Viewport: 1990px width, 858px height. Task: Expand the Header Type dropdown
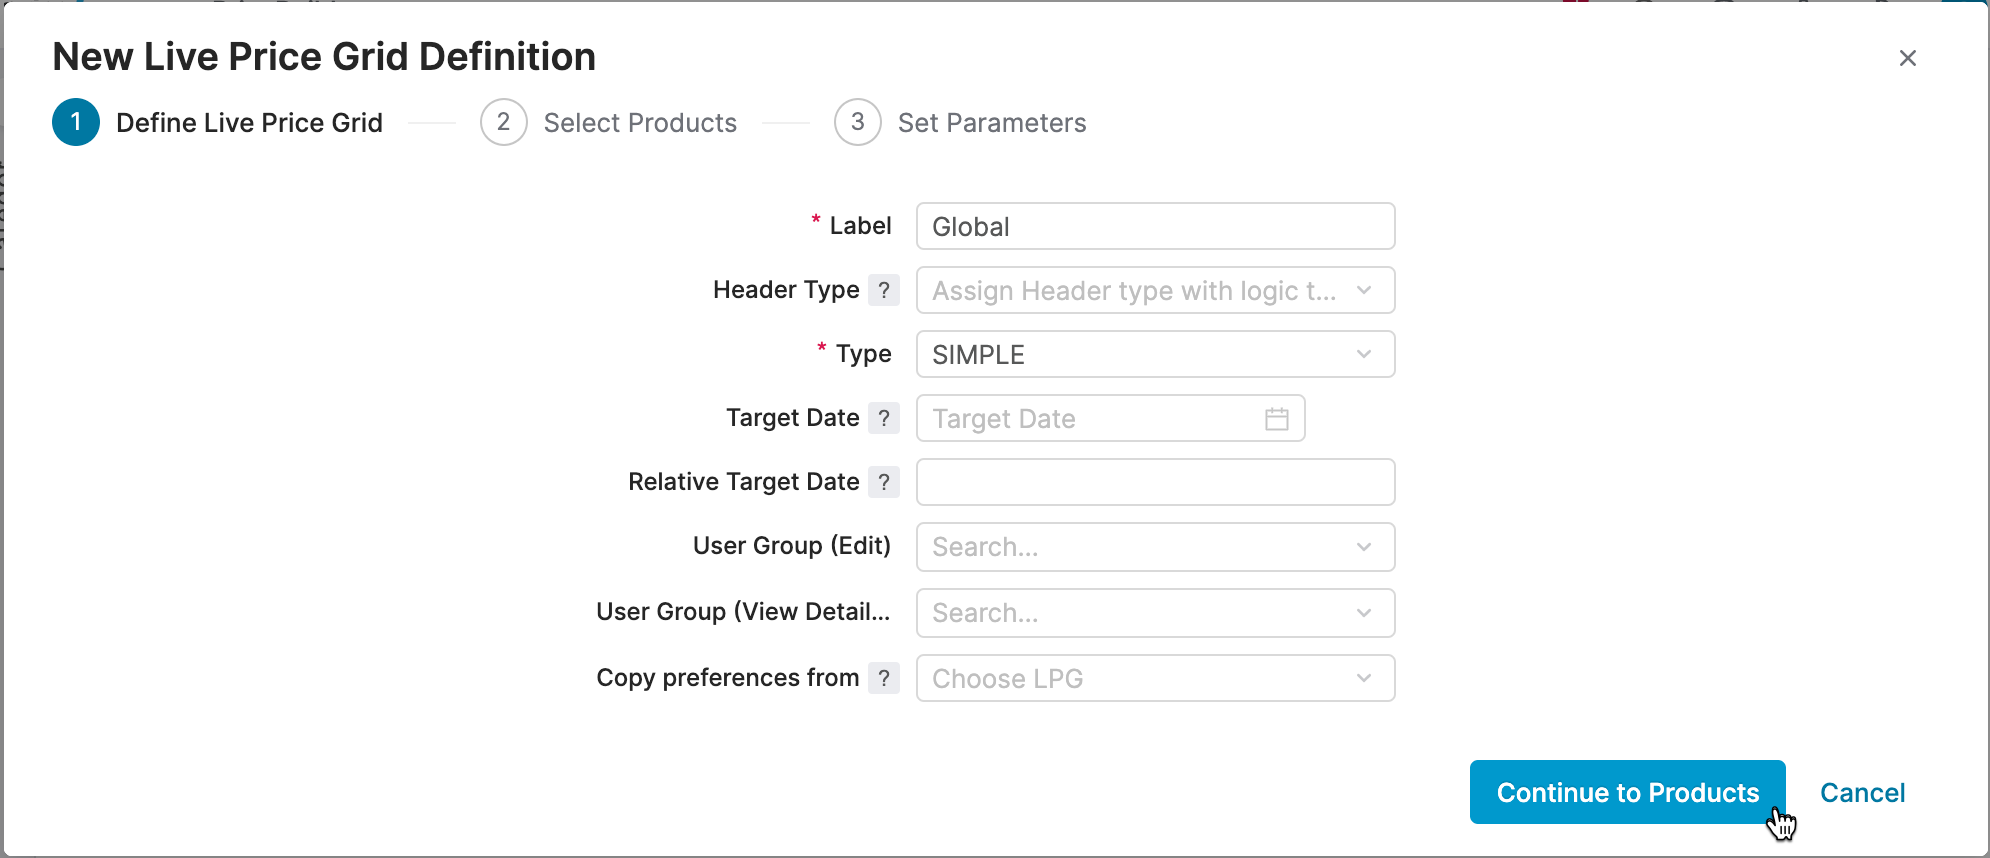(x=1154, y=290)
